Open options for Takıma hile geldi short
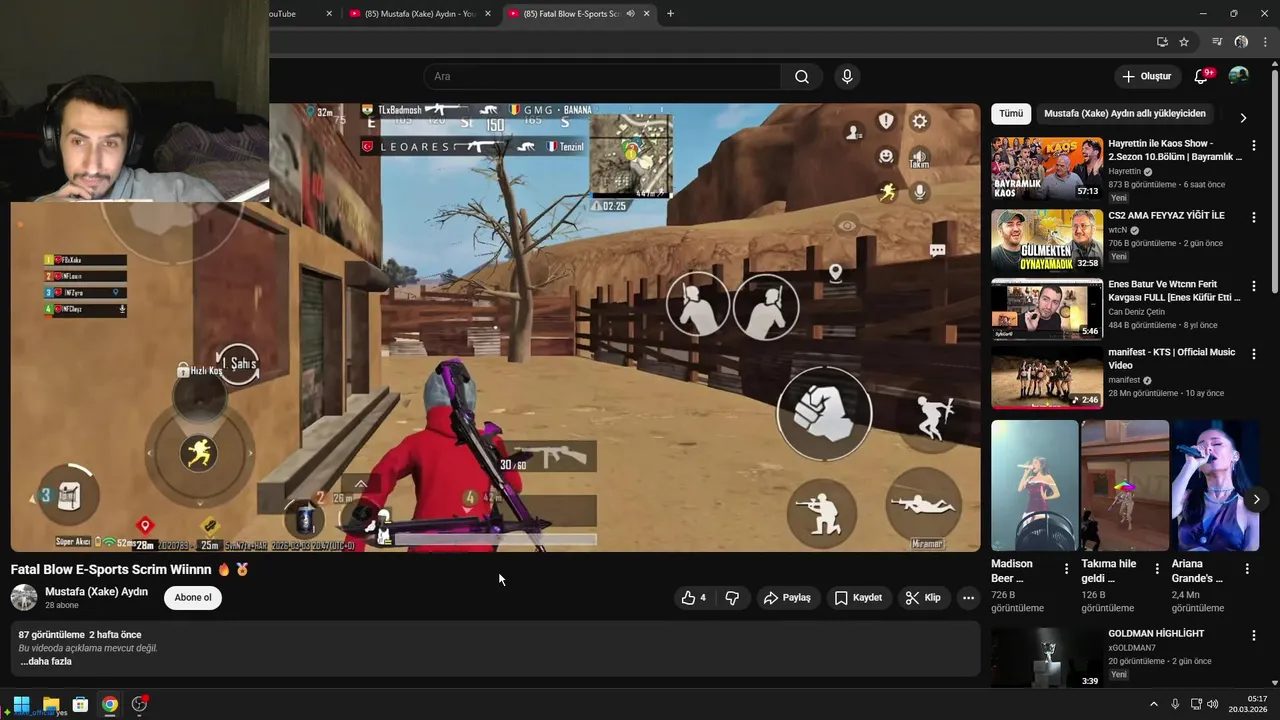The image size is (1280, 720). (1157, 569)
